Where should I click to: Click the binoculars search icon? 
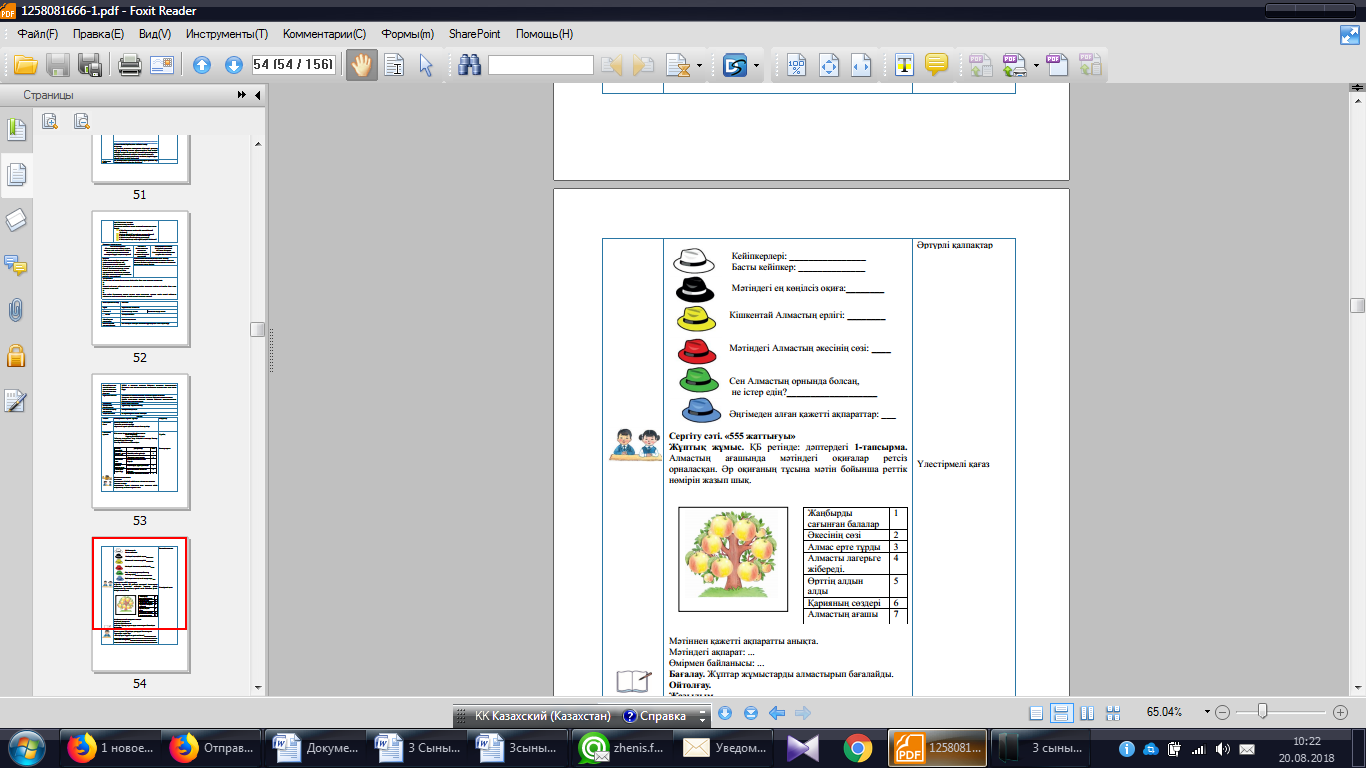[470, 65]
